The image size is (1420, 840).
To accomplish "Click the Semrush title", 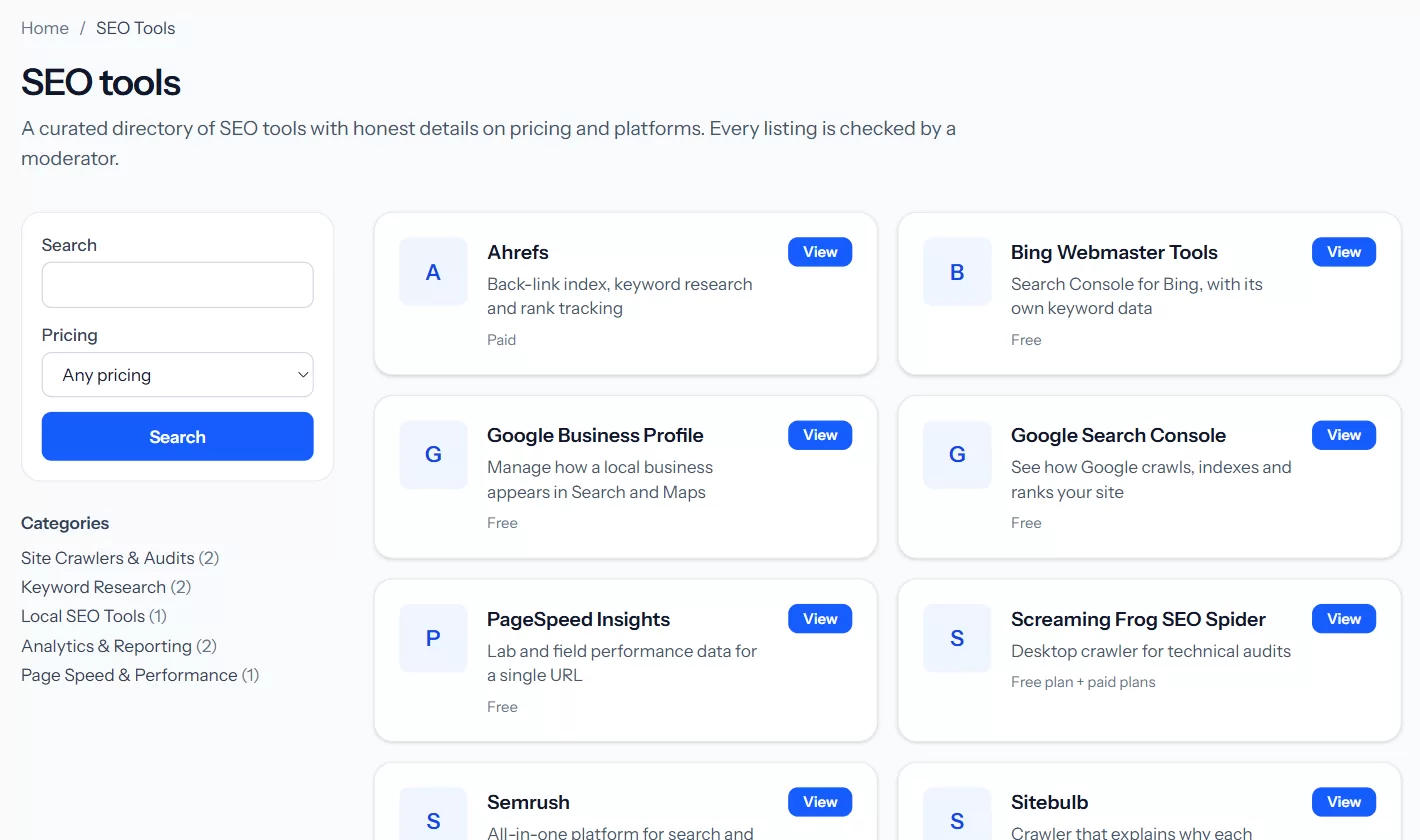I will (x=528, y=802).
